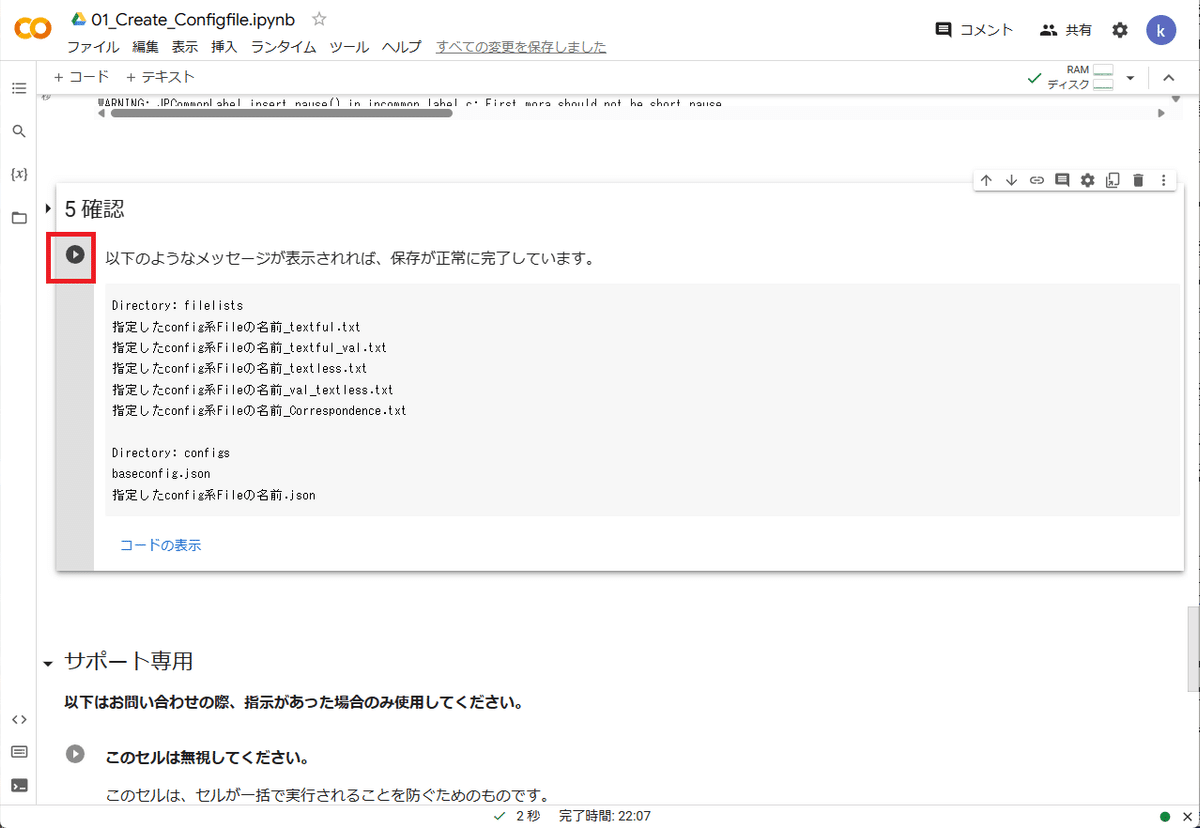
Task: Click the Directory: configs line
Action: [170, 453]
